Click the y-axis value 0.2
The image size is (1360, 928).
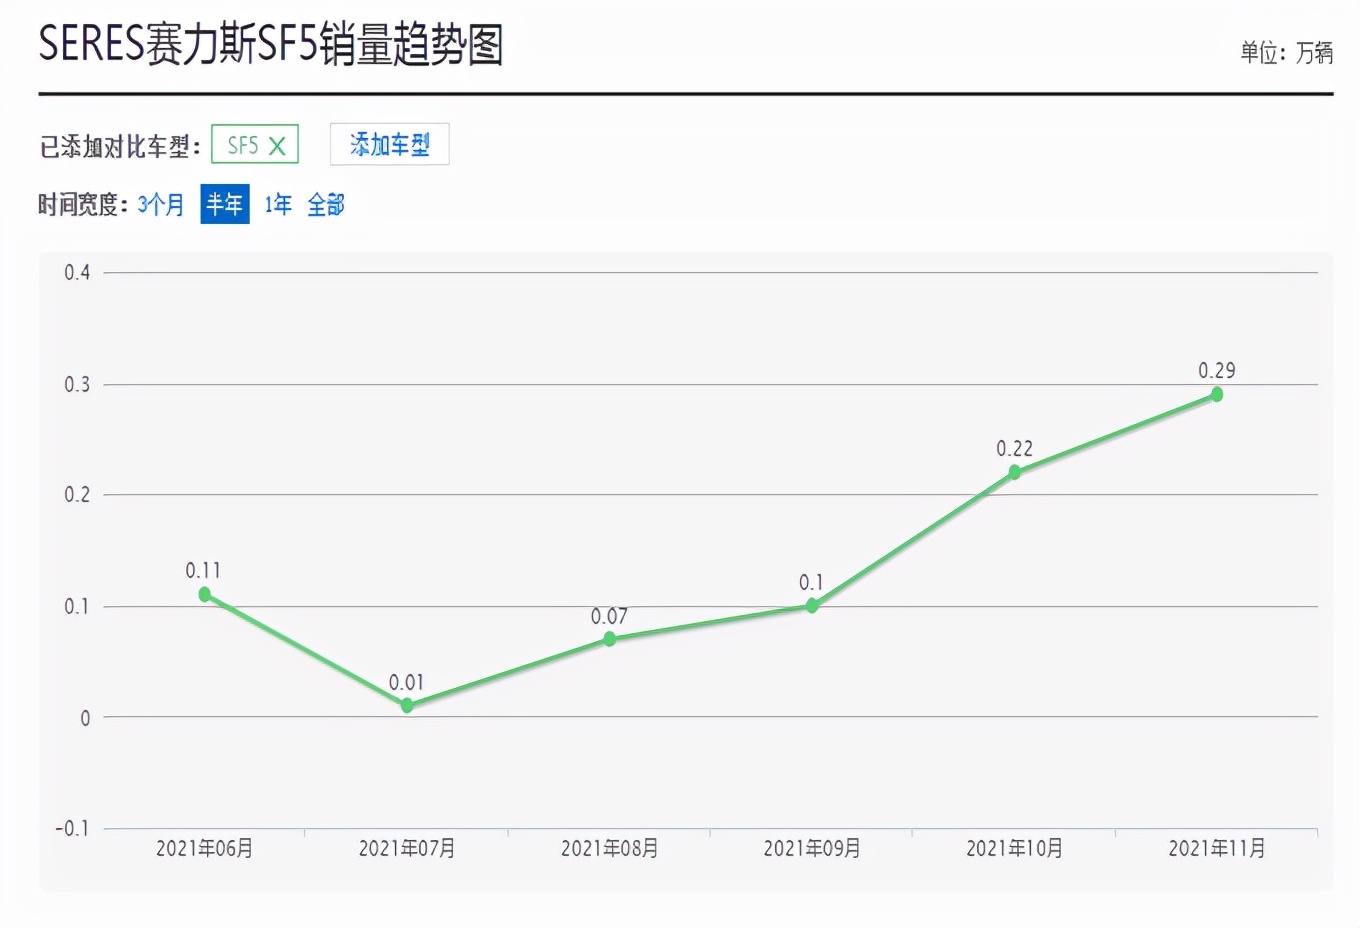coord(77,494)
